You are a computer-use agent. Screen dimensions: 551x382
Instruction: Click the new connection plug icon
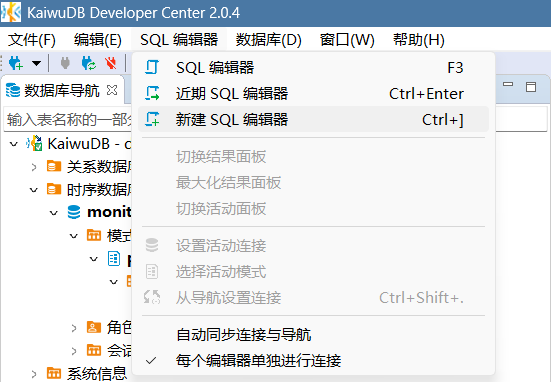tap(15, 63)
